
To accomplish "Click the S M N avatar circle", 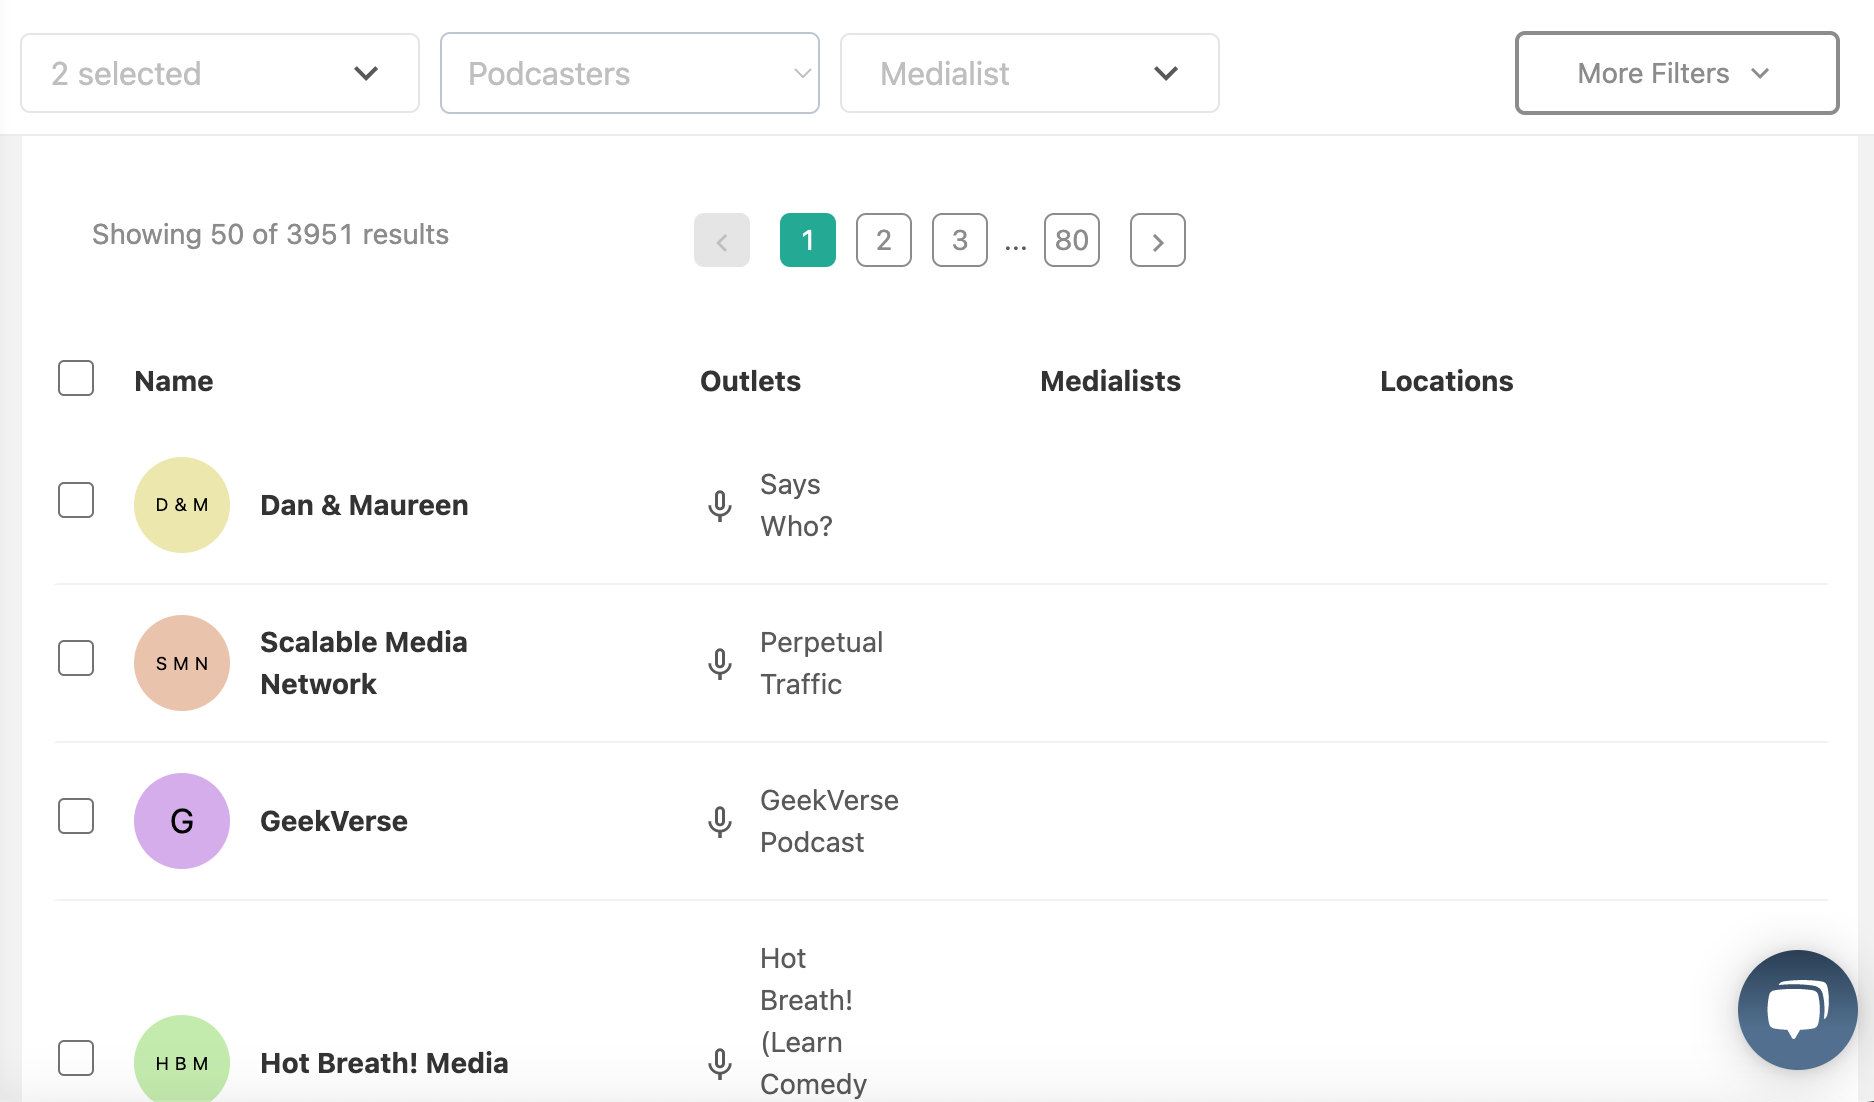I will (x=182, y=663).
